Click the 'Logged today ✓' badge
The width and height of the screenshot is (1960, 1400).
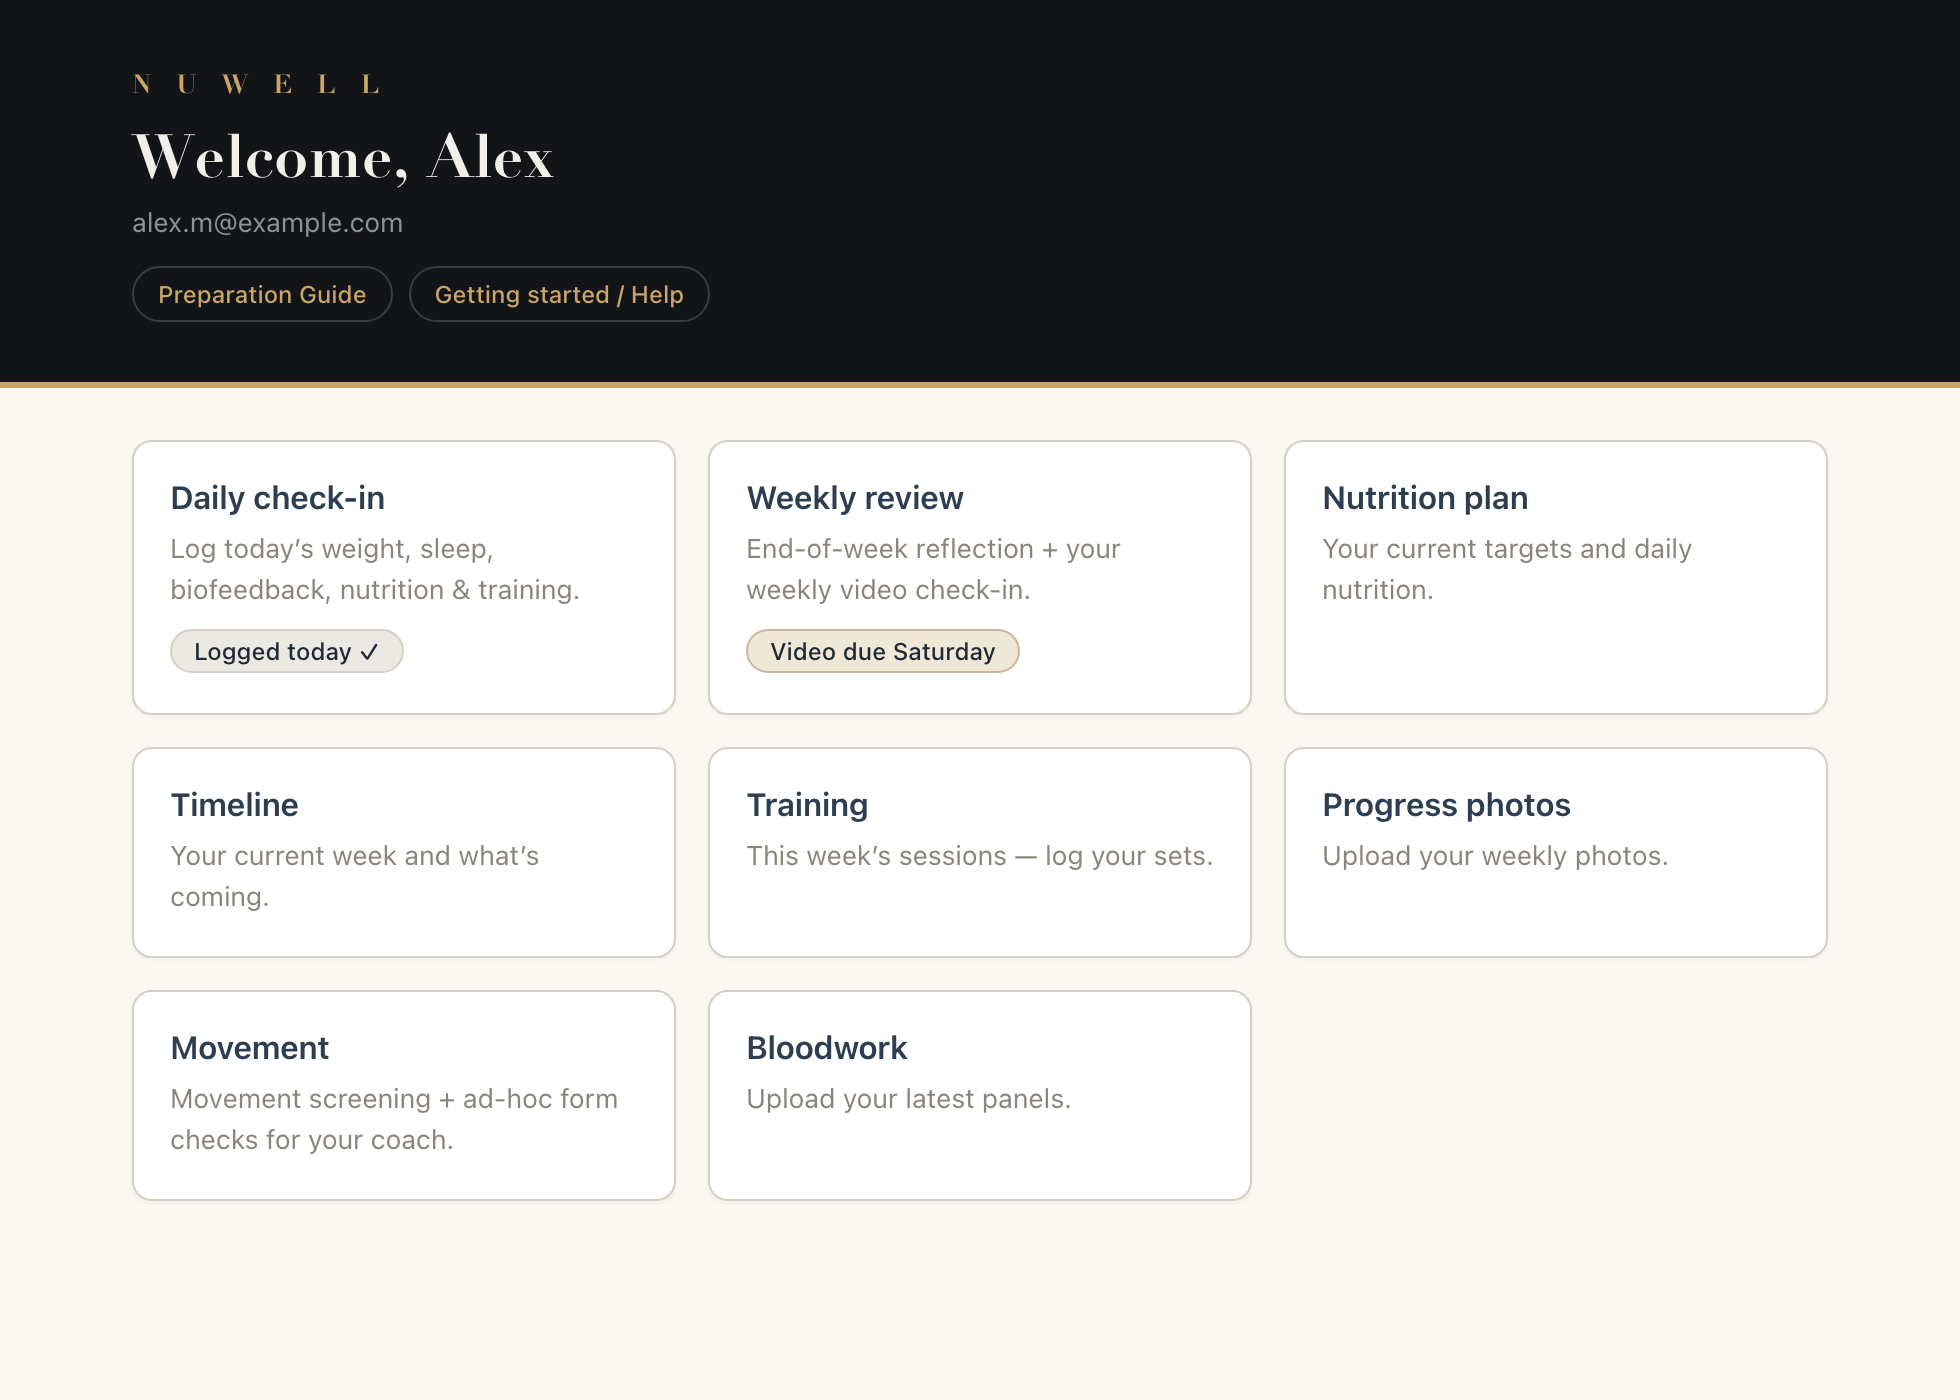pyautogui.click(x=287, y=651)
